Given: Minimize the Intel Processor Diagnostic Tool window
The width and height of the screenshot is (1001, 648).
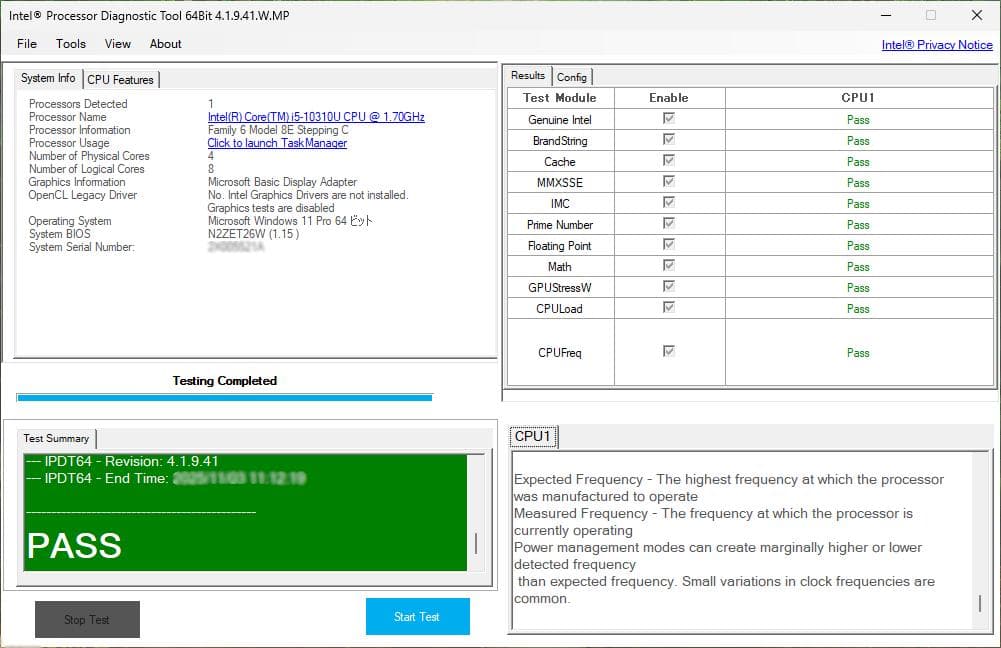Looking at the screenshot, I should pyautogui.click(x=886, y=15).
